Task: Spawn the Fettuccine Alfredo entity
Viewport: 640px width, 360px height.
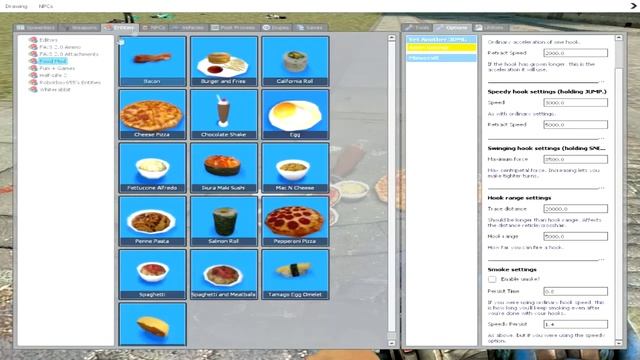Action: [x=152, y=168]
